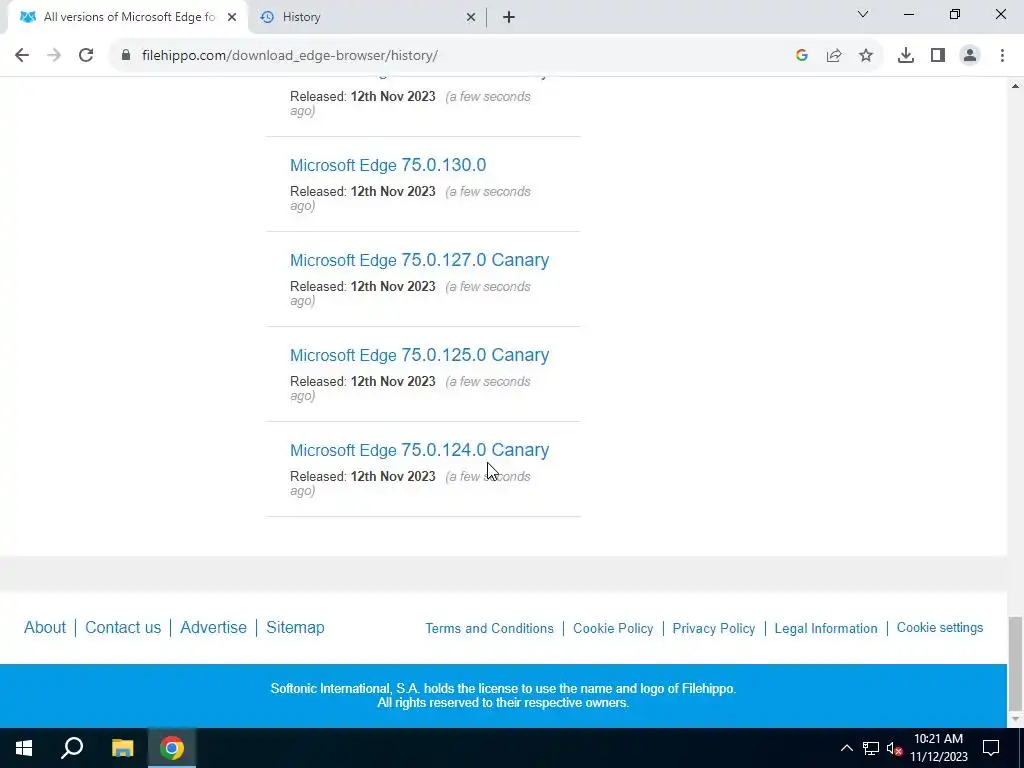Open Terms and Conditions link
Screen dimensions: 1024x768
(489, 628)
